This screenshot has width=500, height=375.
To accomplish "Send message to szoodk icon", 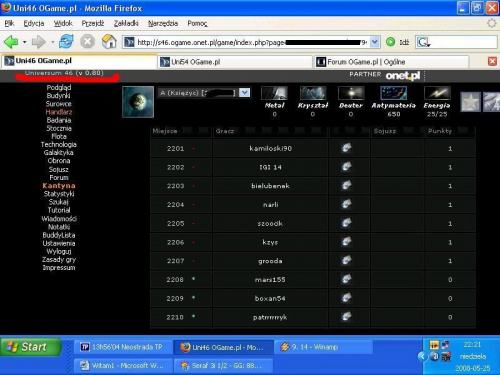I will click(347, 222).
